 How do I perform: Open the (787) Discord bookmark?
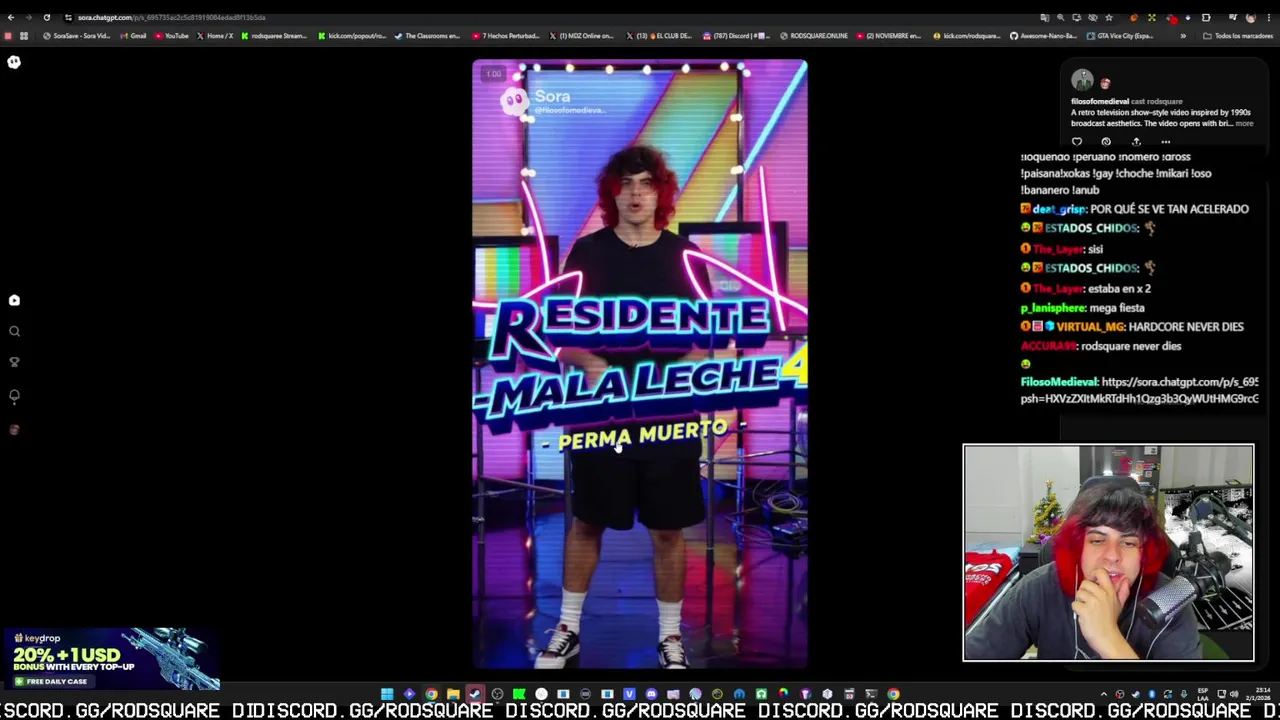736,36
